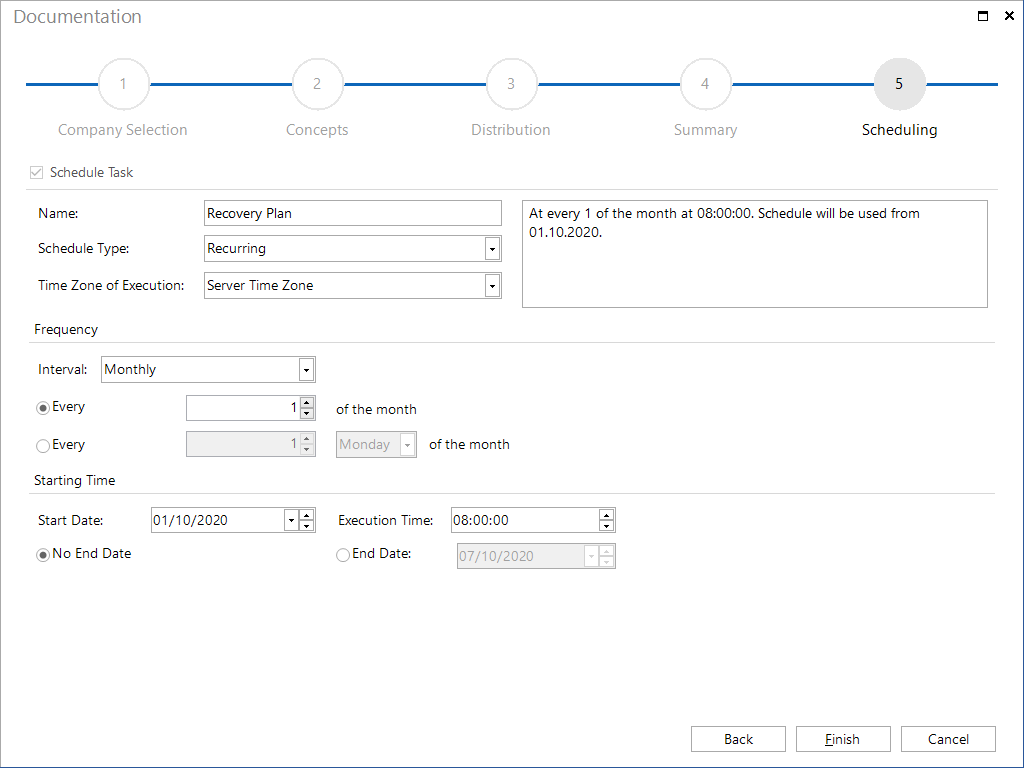
Task: Decrease Execution Time spinner down
Action: click(607, 526)
